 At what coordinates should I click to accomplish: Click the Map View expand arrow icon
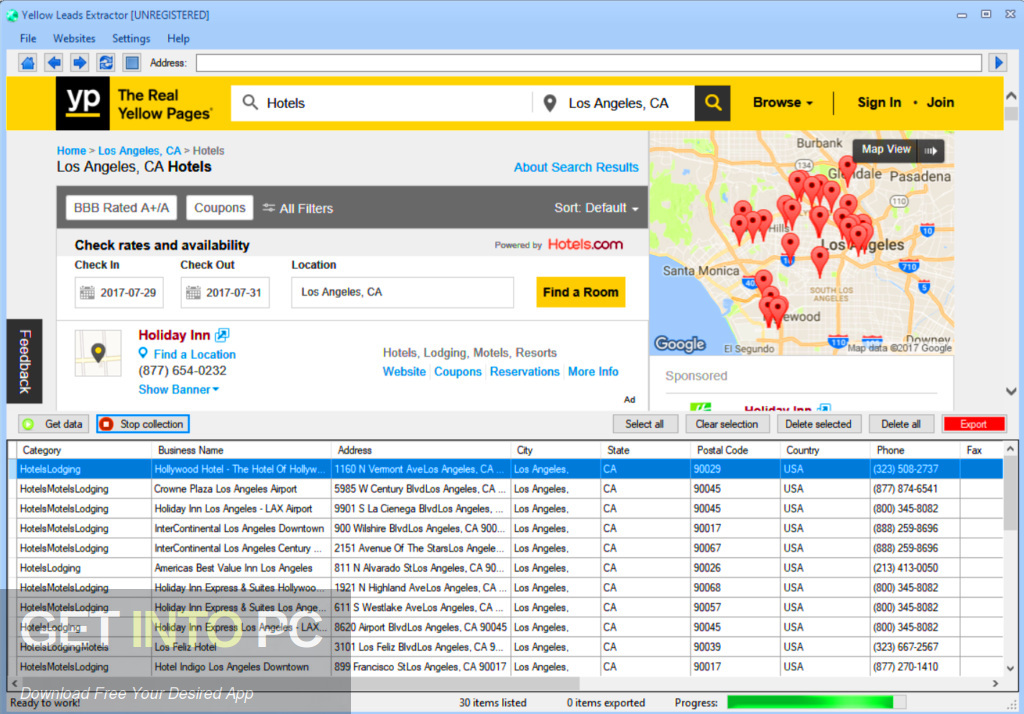click(x=931, y=151)
